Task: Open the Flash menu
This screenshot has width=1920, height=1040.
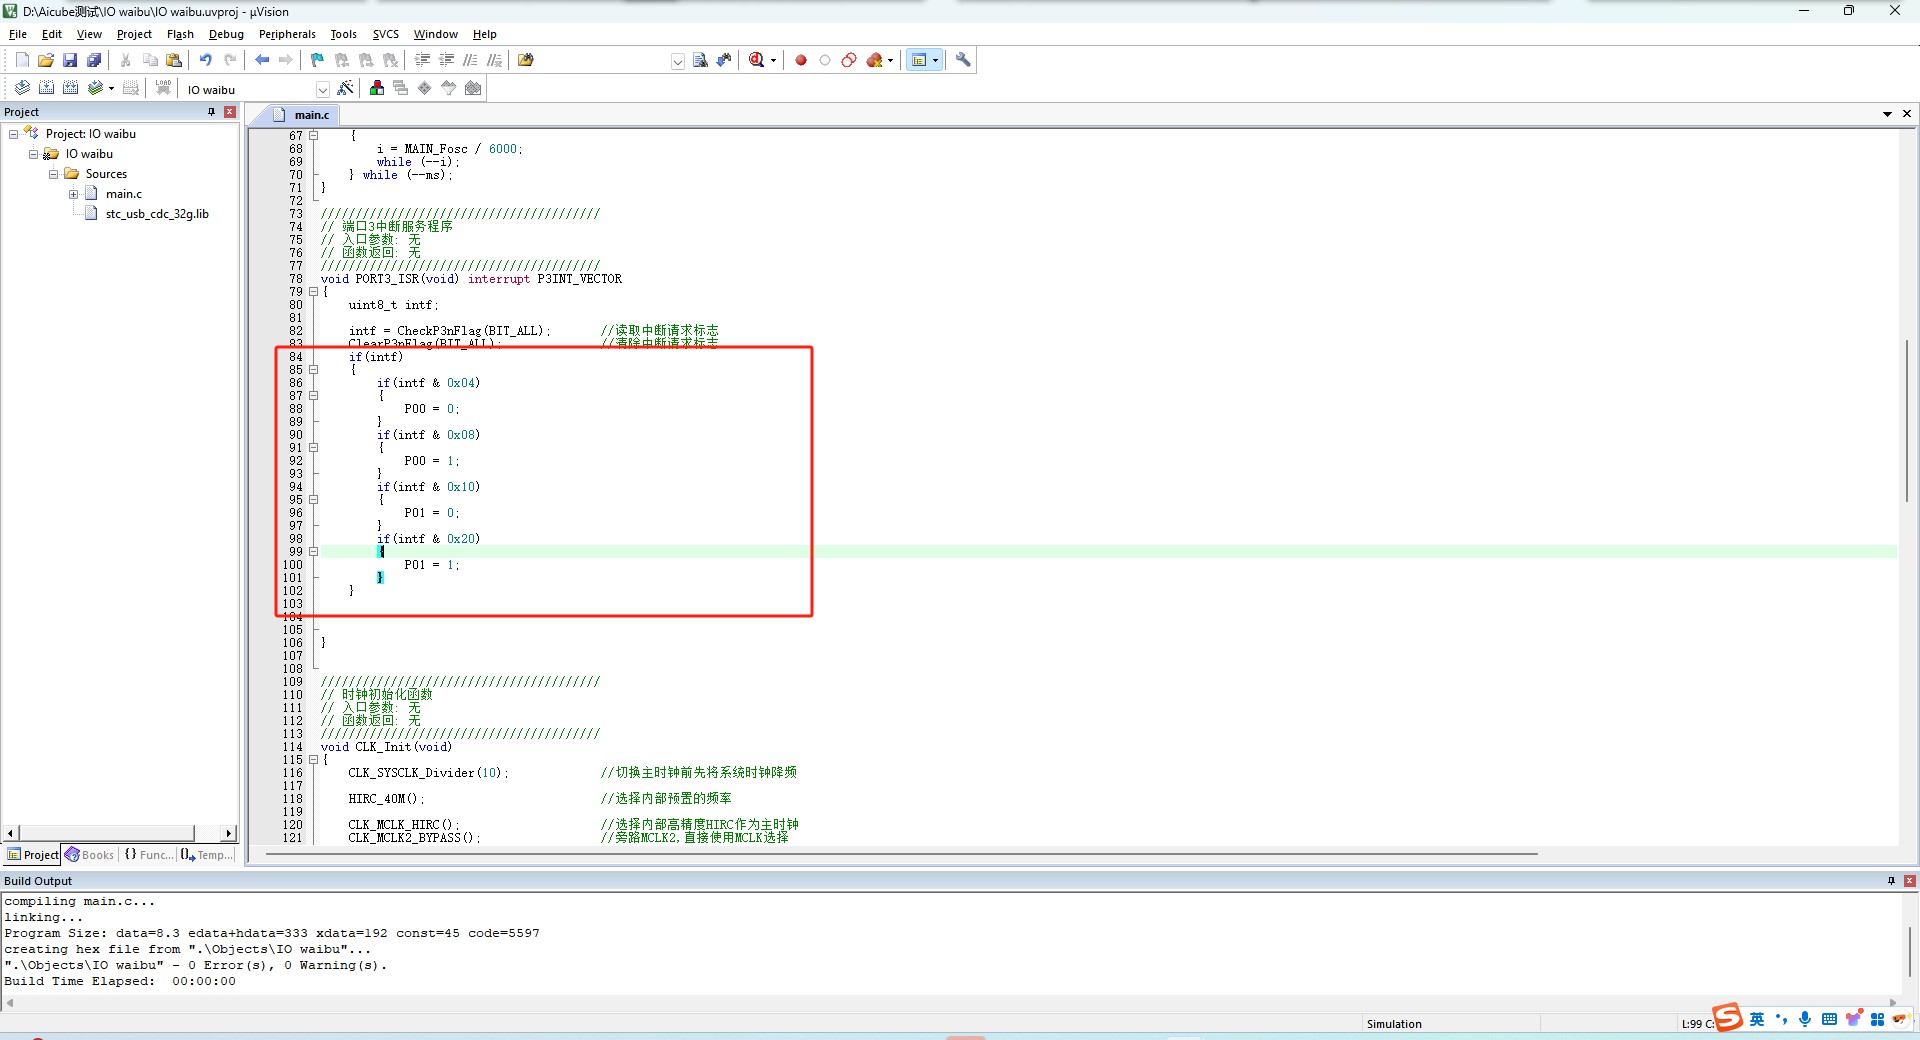Action: pyautogui.click(x=180, y=34)
